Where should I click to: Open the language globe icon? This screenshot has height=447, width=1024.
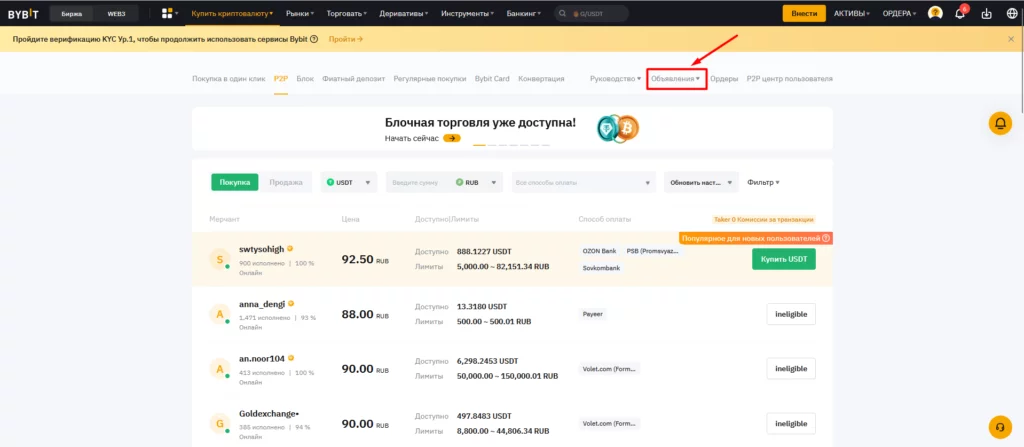(x=1012, y=13)
